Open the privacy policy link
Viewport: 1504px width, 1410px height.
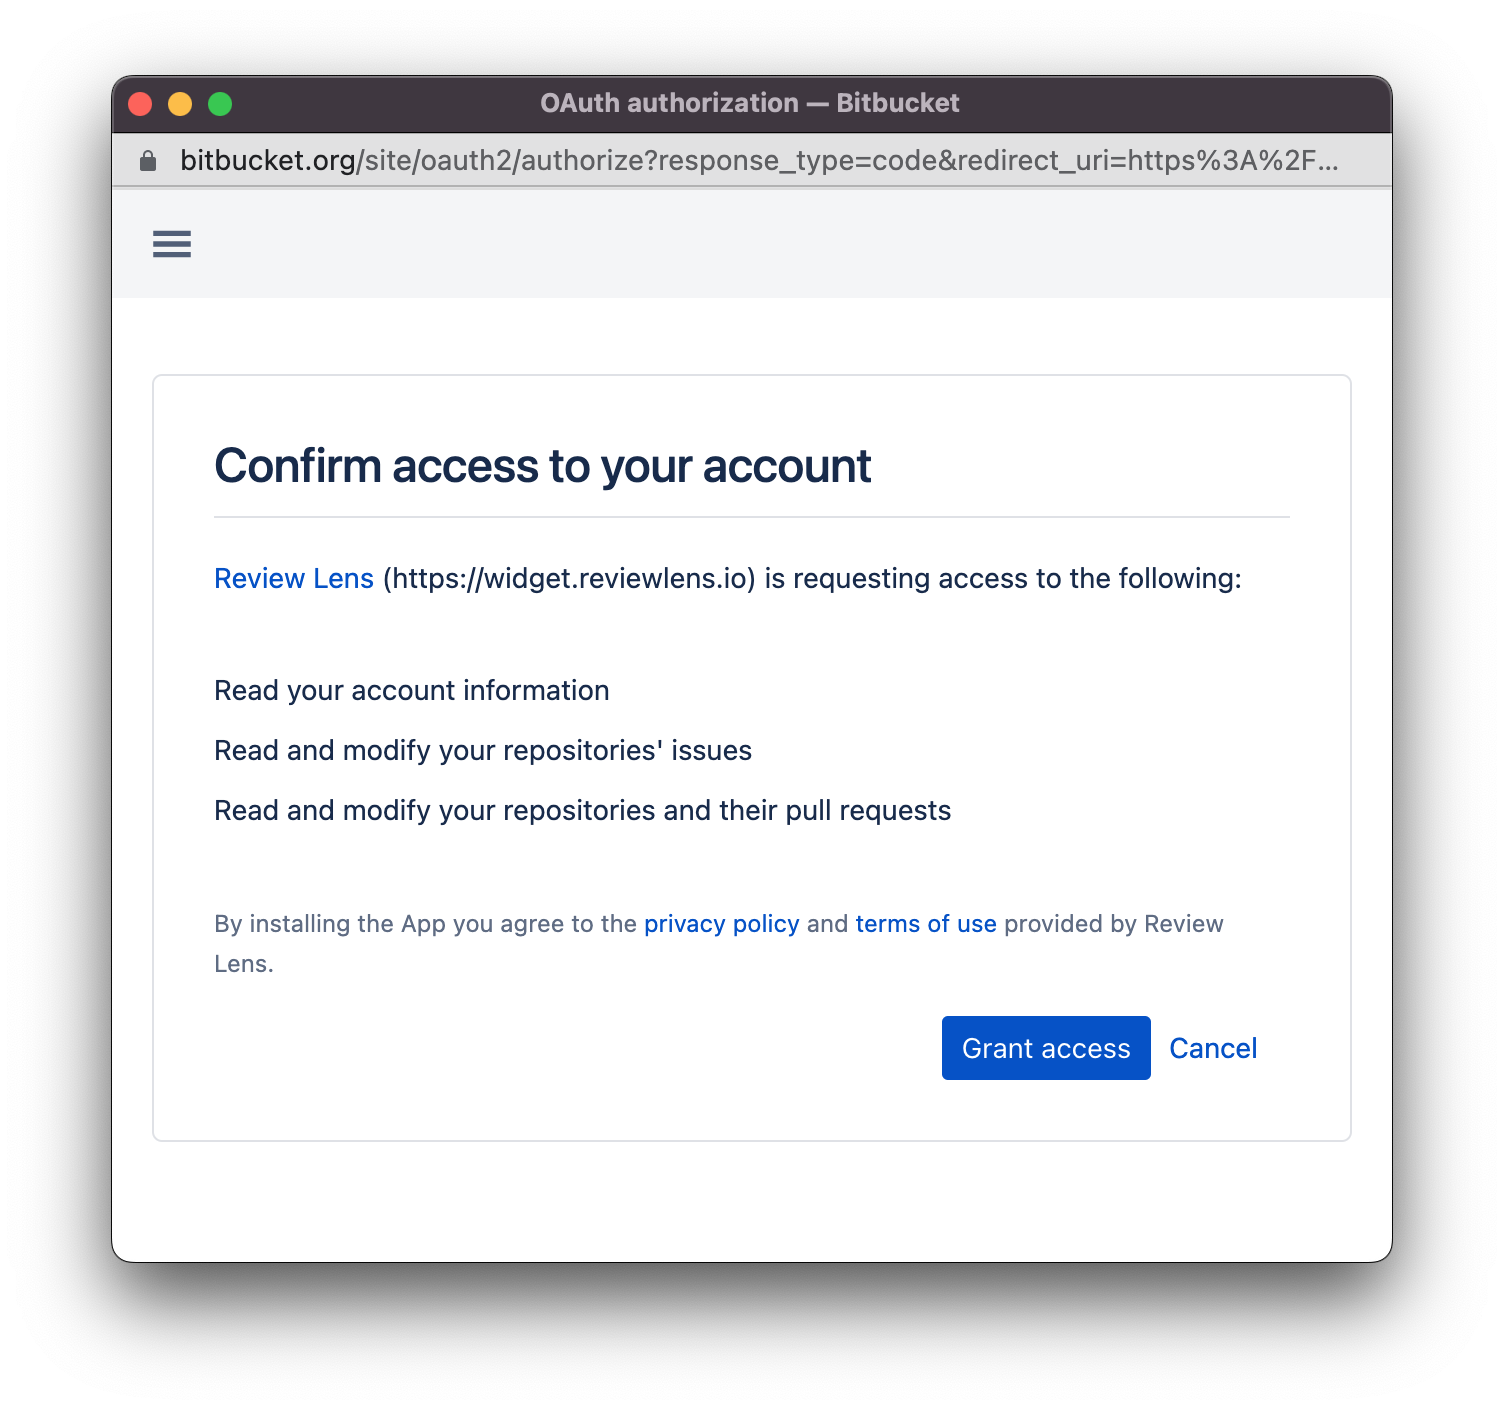(721, 924)
